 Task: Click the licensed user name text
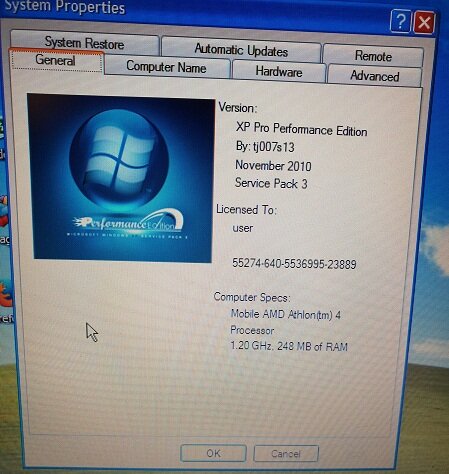click(x=243, y=228)
